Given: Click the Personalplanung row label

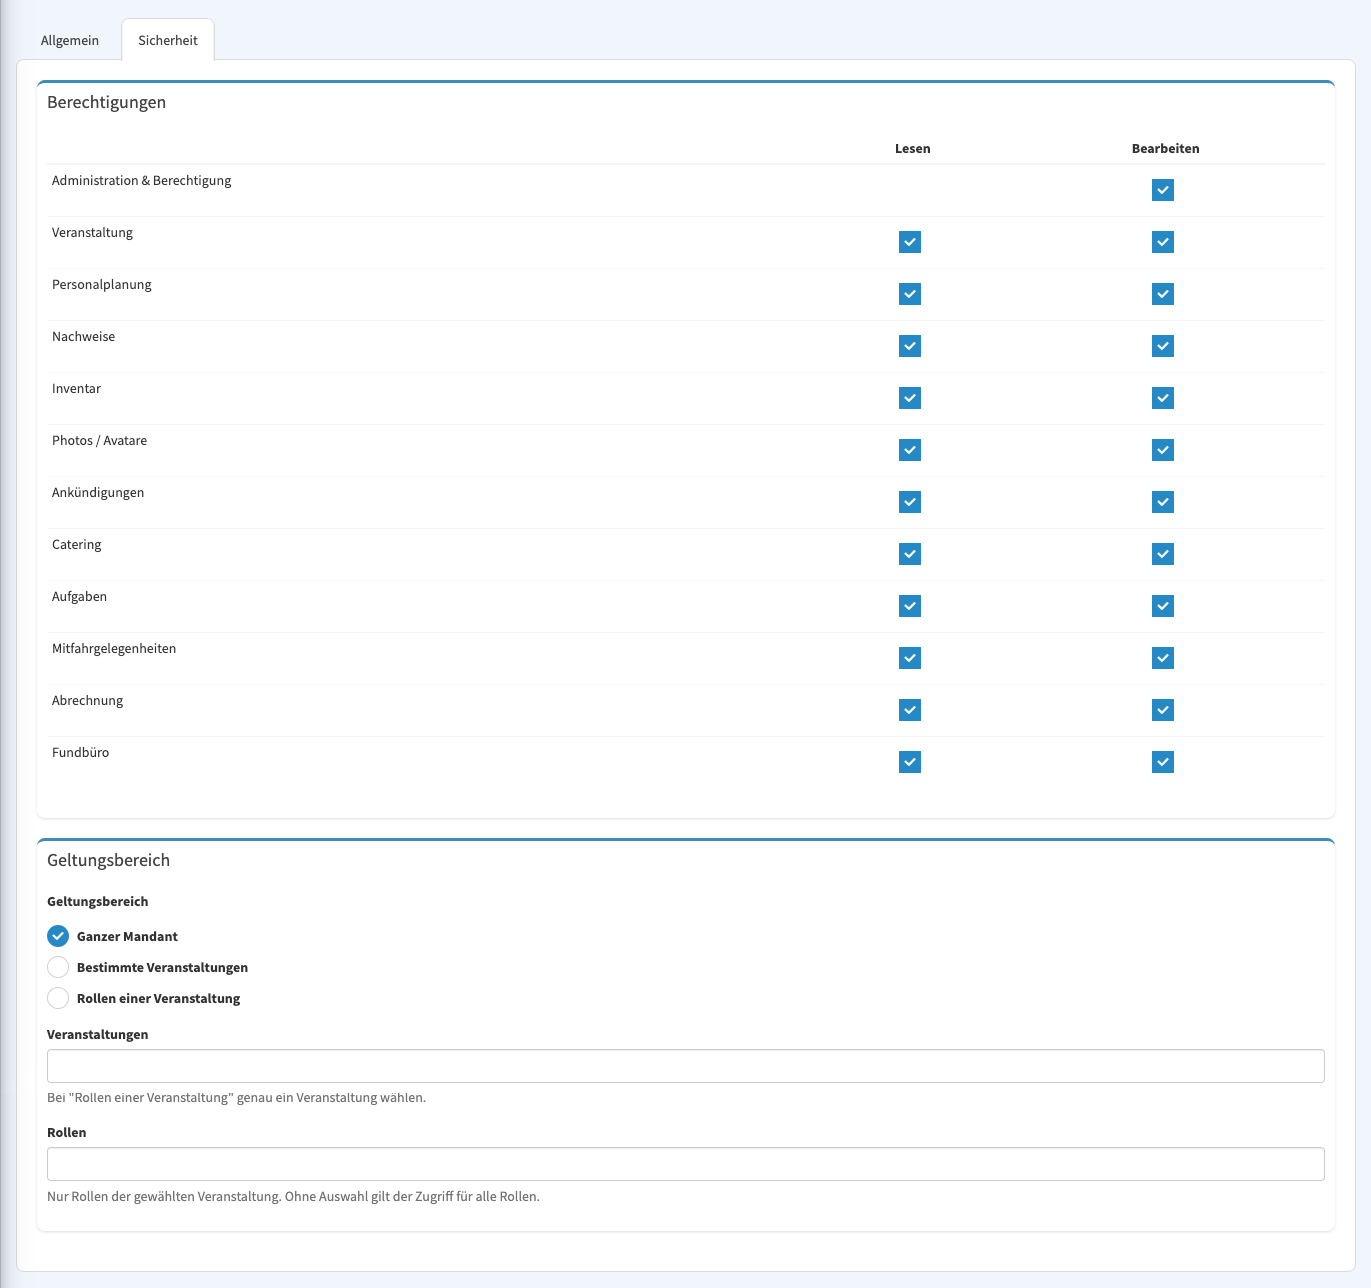Looking at the screenshot, I should pos(102,285).
